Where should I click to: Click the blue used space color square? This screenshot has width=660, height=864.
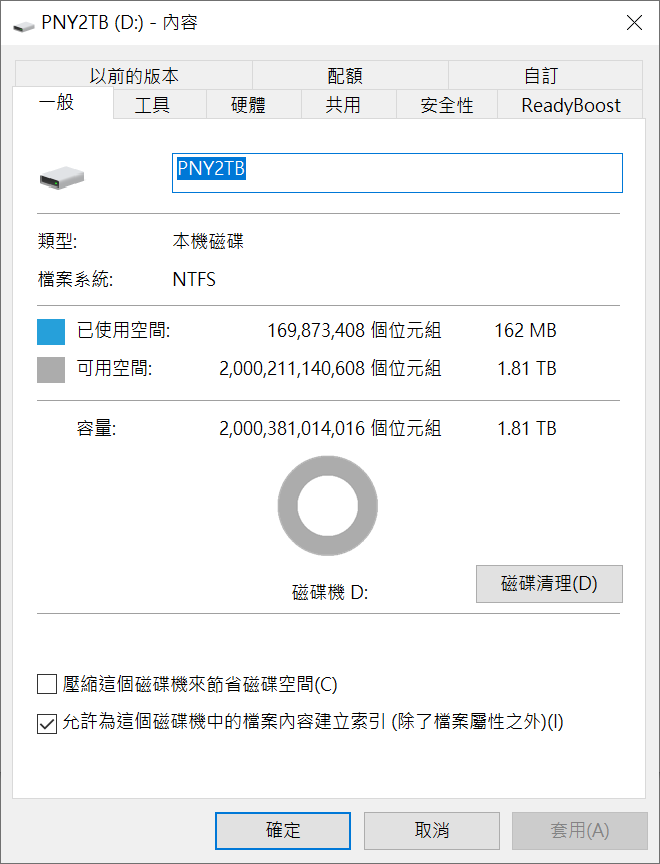(x=51, y=332)
